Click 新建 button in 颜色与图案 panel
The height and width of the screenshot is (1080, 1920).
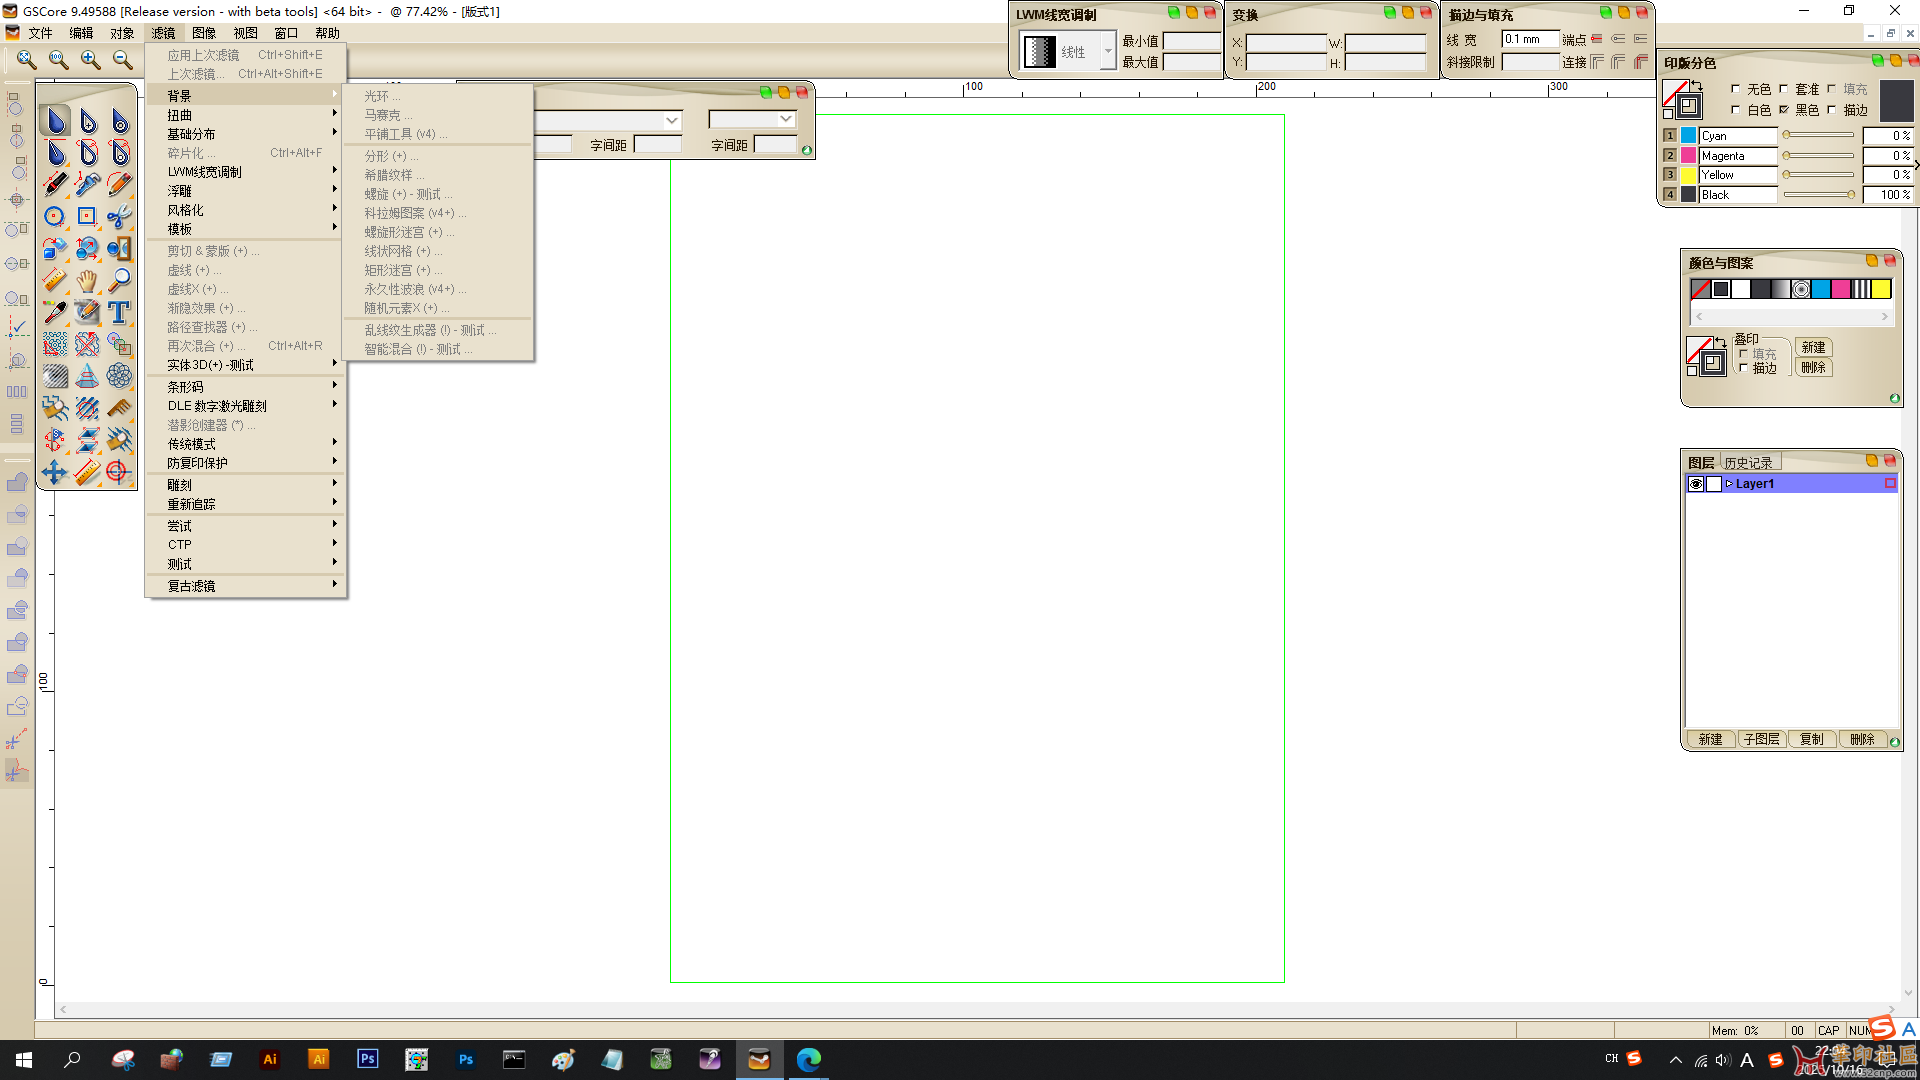(x=1813, y=347)
